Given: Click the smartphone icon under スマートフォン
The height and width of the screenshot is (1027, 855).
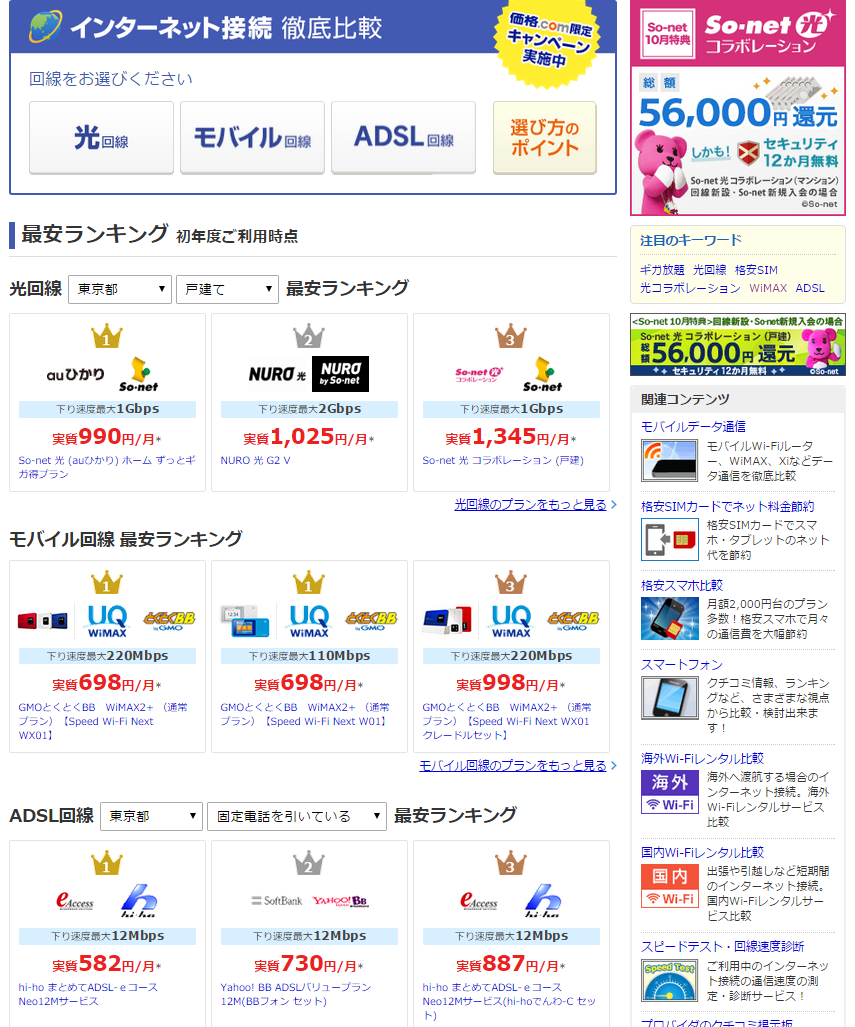Looking at the screenshot, I should click(670, 698).
